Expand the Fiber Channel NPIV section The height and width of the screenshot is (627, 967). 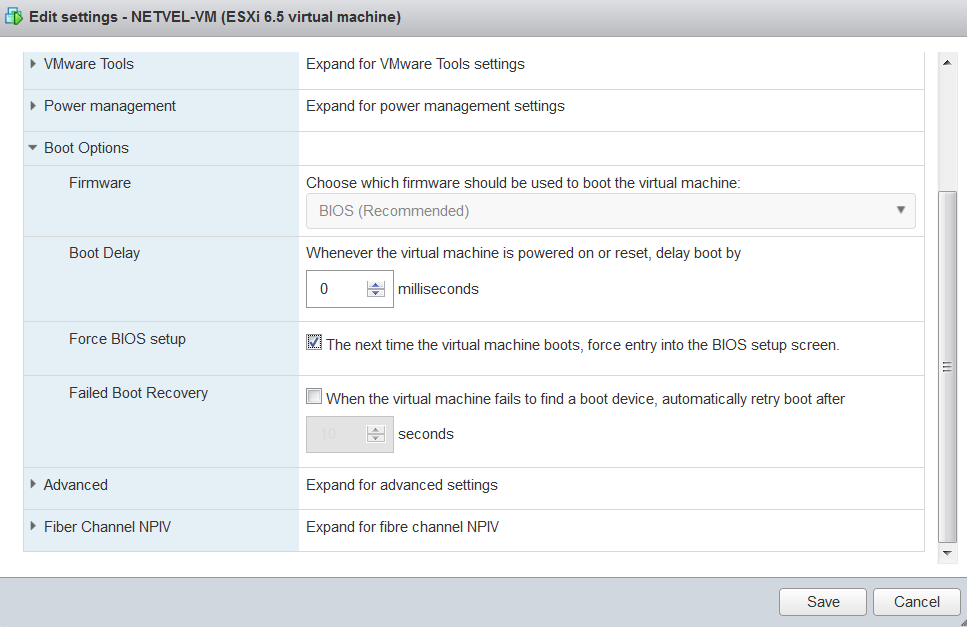tap(33, 527)
